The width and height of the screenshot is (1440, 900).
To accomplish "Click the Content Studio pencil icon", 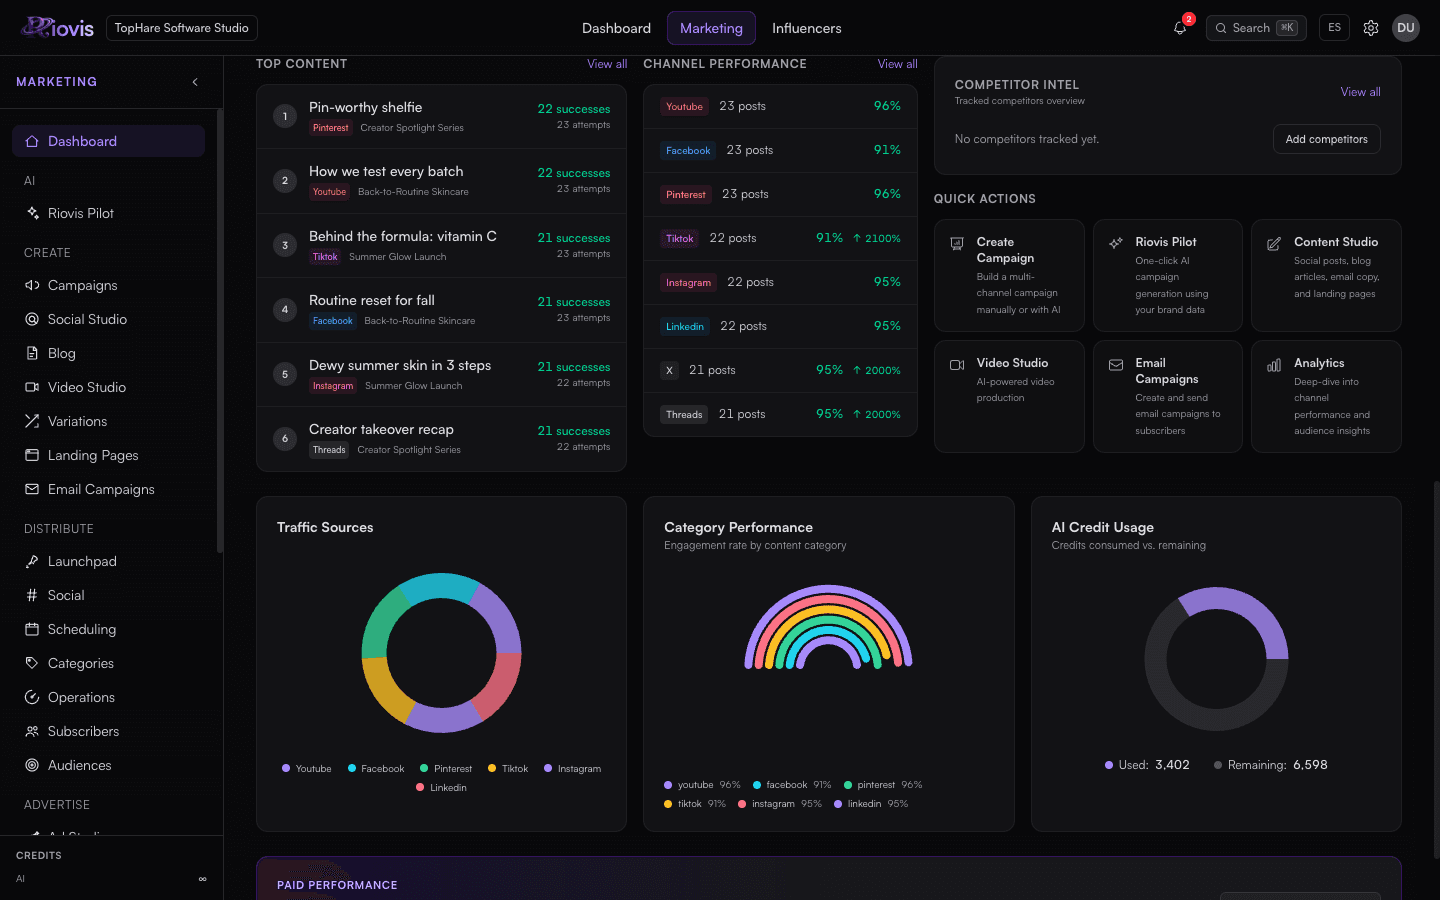I will tap(1274, 243).
